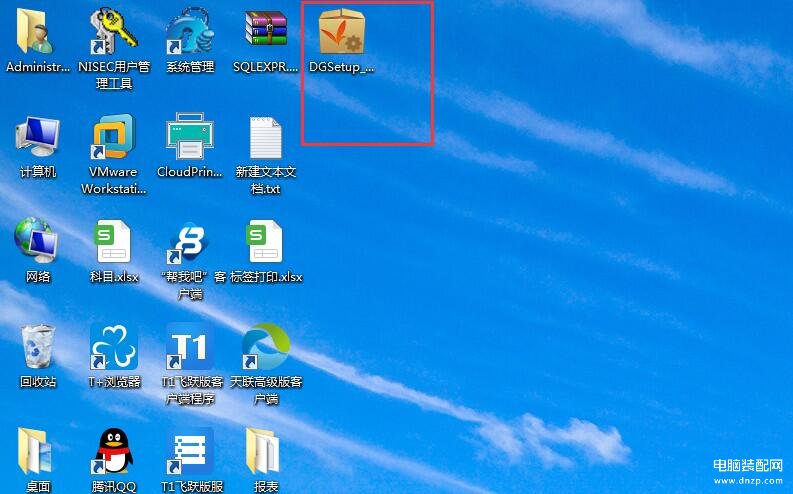The height and width of the screenshot is (494, 793).
Task: Select the VMware Workstation shortcut icon
Action: tap(114, 137)
